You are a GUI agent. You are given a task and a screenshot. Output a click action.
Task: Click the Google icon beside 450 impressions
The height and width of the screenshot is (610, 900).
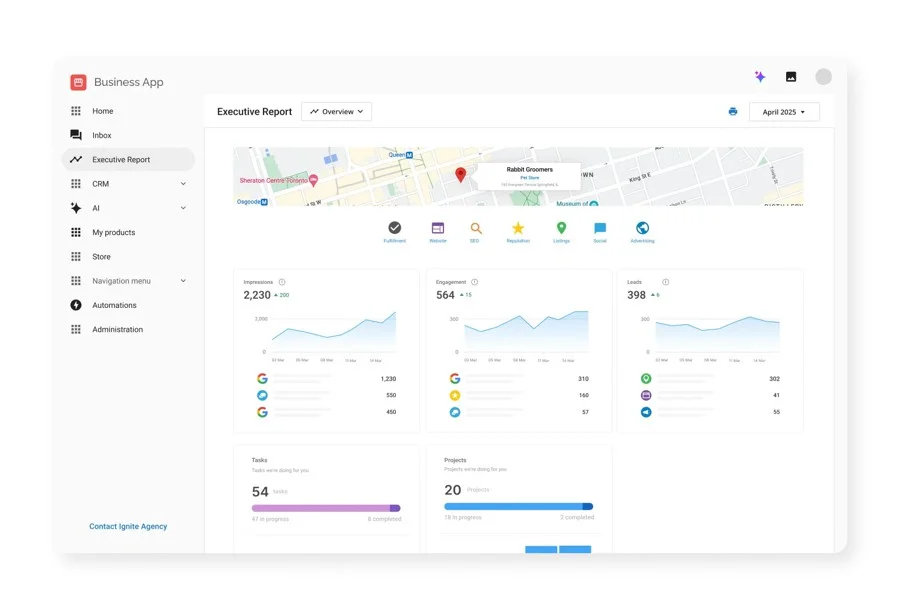point(262,412)
